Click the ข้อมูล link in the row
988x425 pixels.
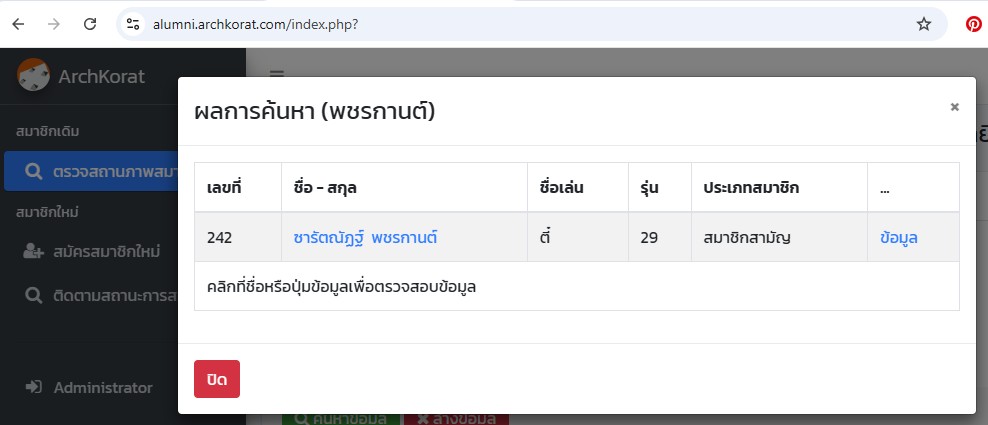coord(898,238)
